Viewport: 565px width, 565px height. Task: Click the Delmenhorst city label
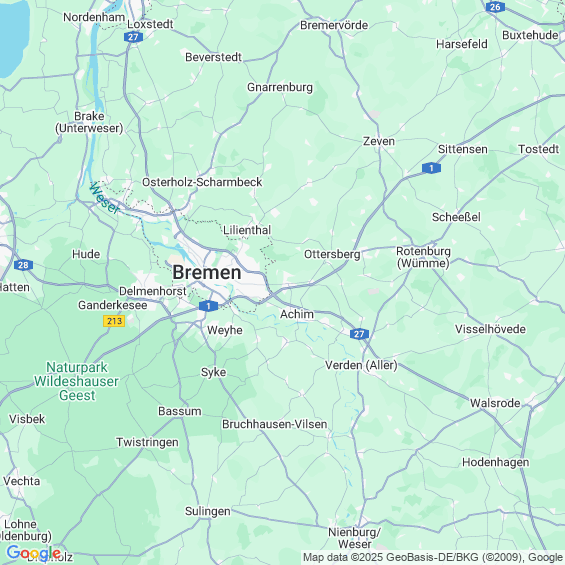[153, 291]
